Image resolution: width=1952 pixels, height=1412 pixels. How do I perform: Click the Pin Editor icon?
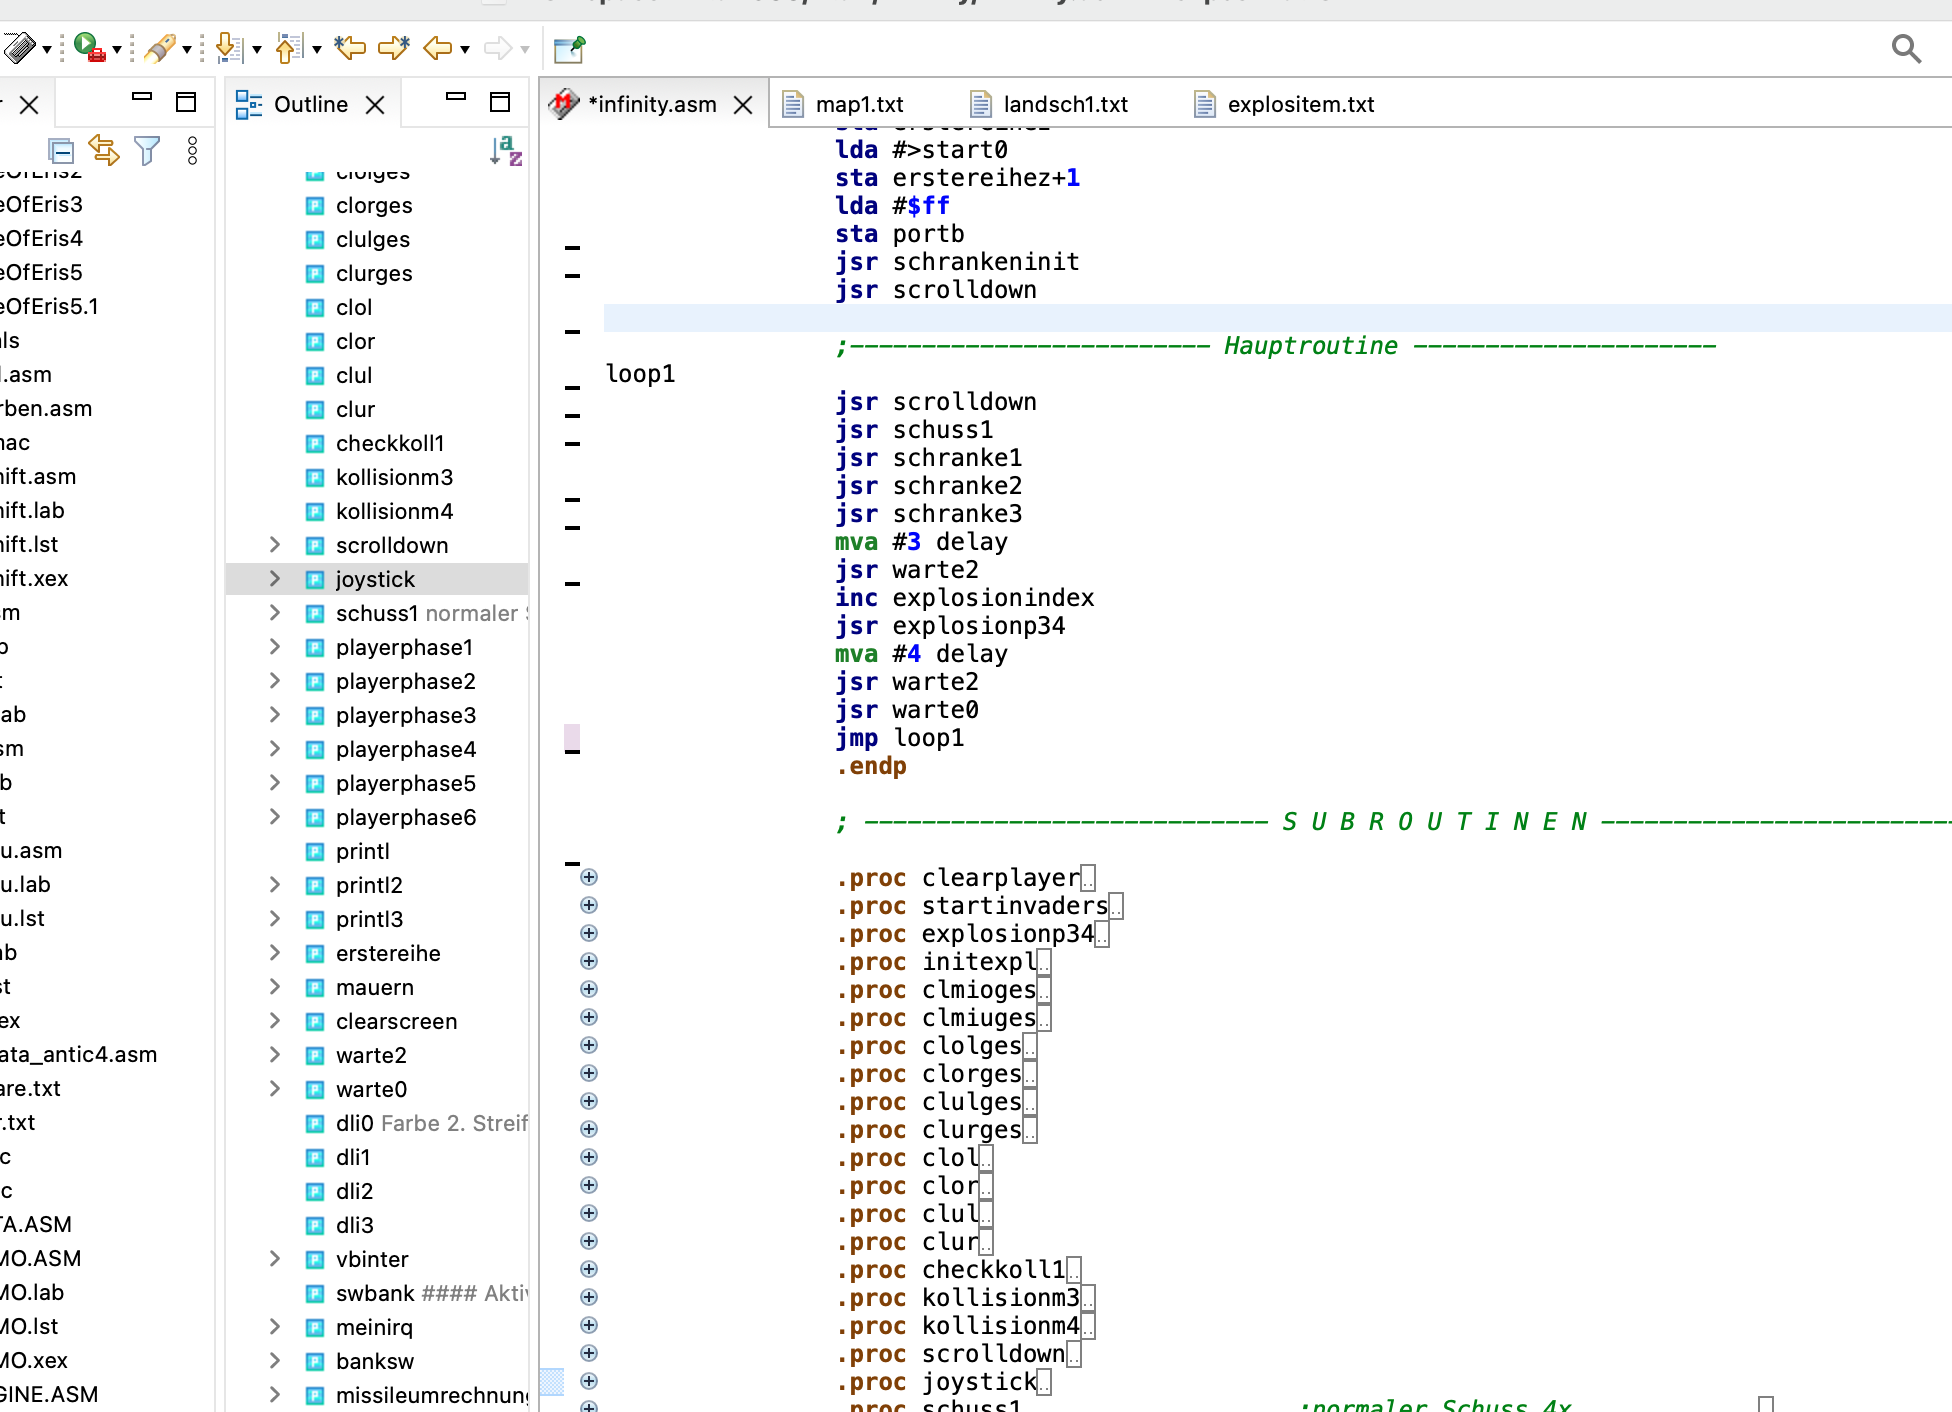(569, 48)
